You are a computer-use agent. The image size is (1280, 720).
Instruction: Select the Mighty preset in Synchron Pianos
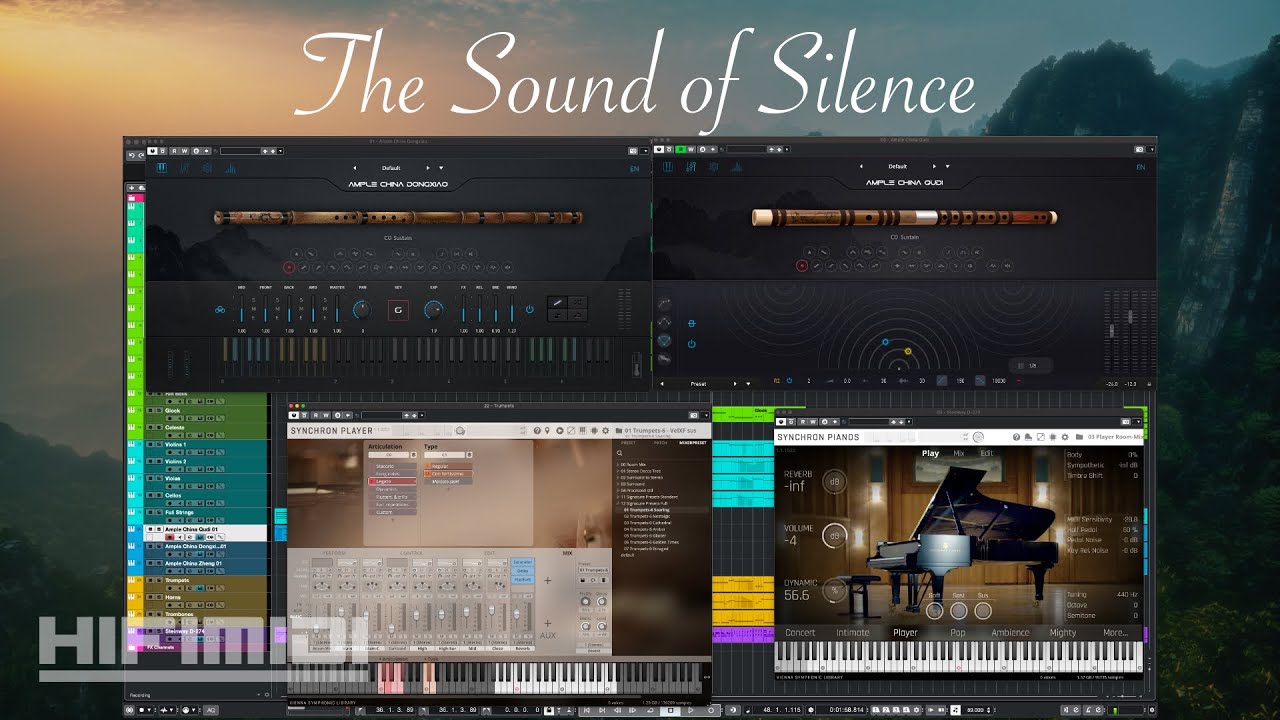pos(1063,632)
